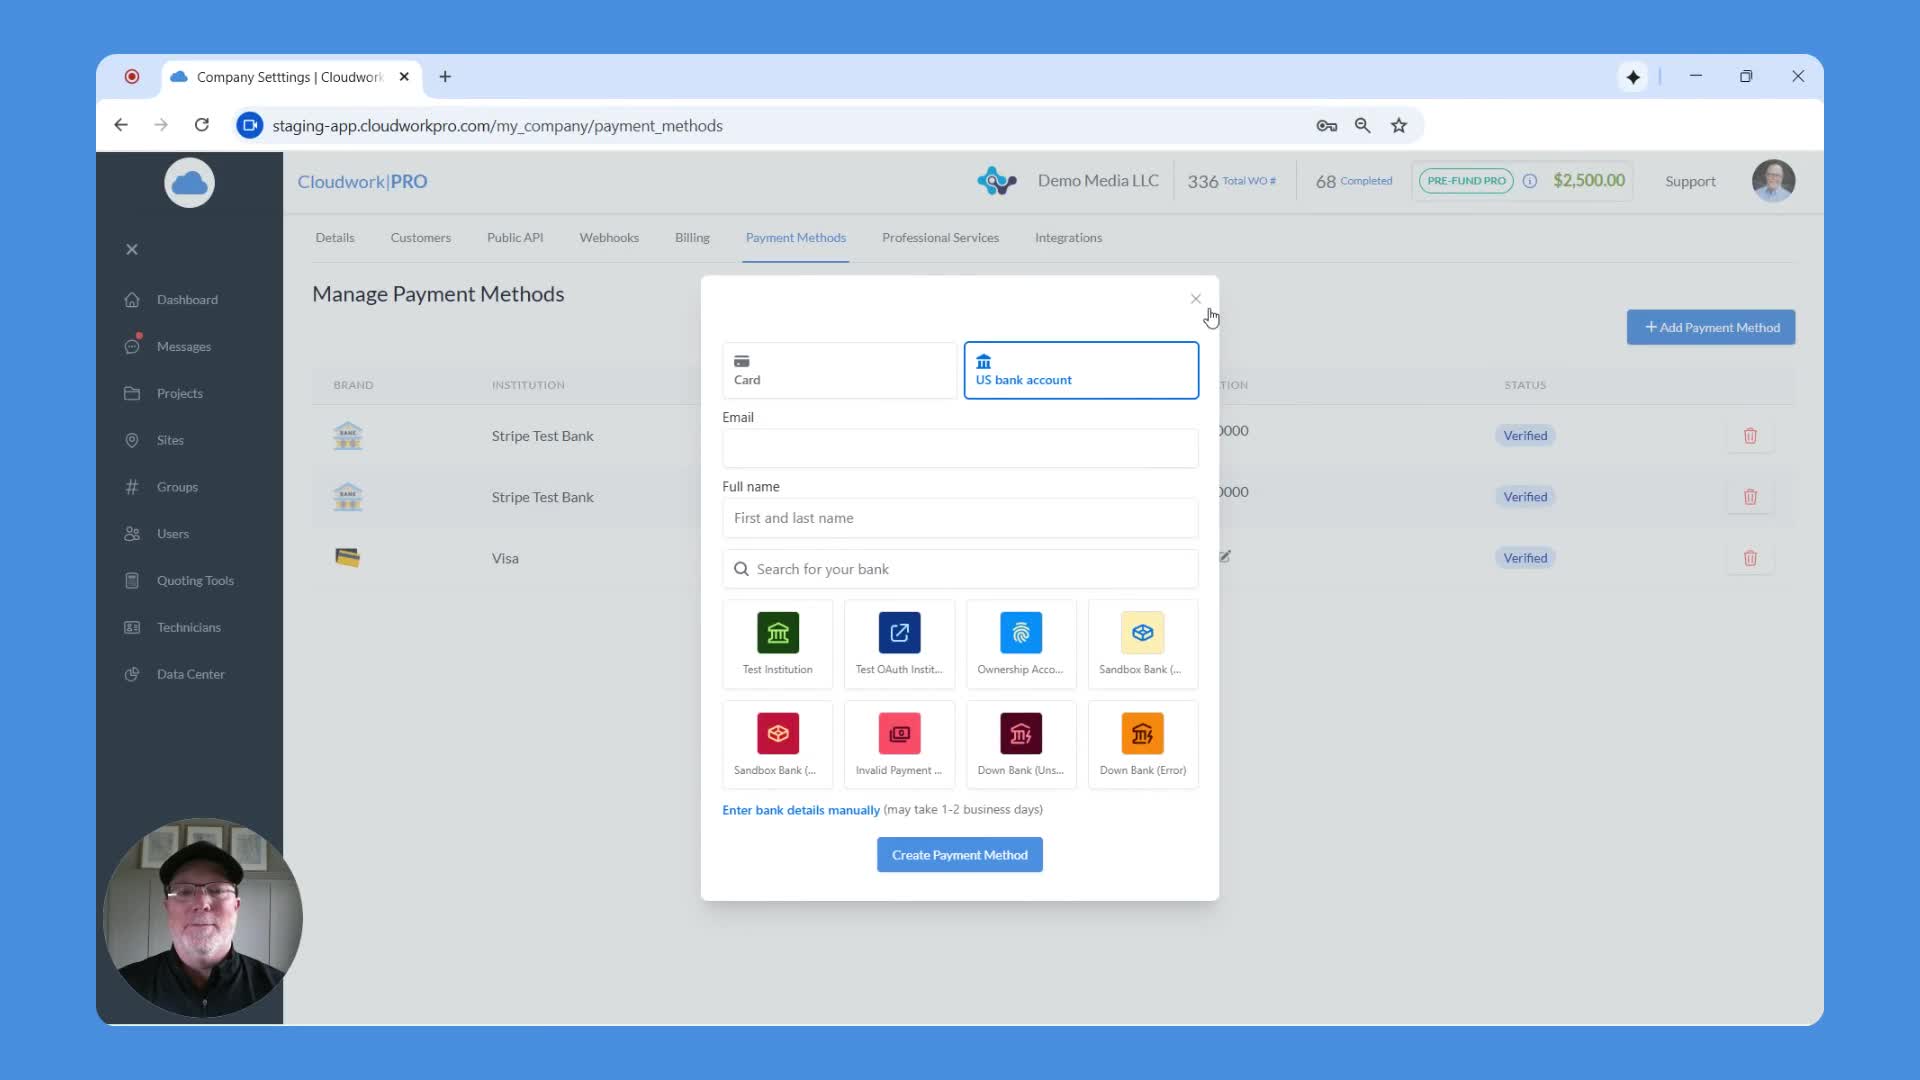The height and width of the screenshot is (1080, 1920).
Task: Collapse the sidebar with the X icon
Action: [x=132, y=250]
